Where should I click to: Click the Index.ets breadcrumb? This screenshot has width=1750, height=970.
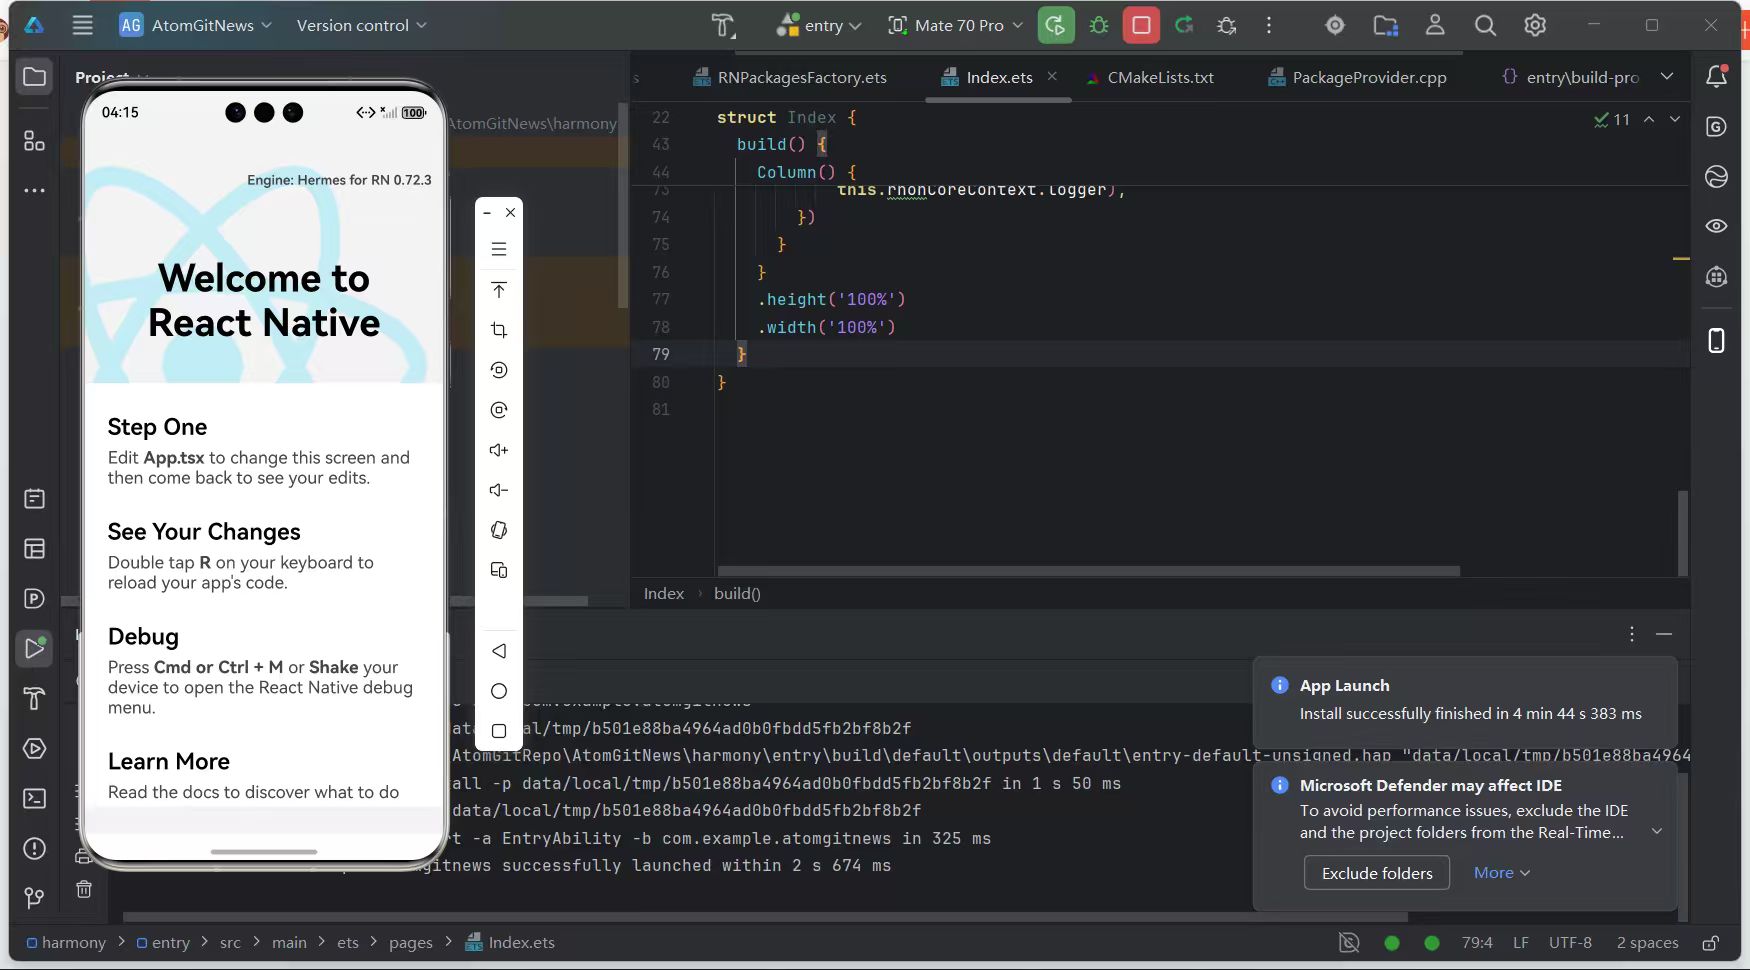point(510,942)
